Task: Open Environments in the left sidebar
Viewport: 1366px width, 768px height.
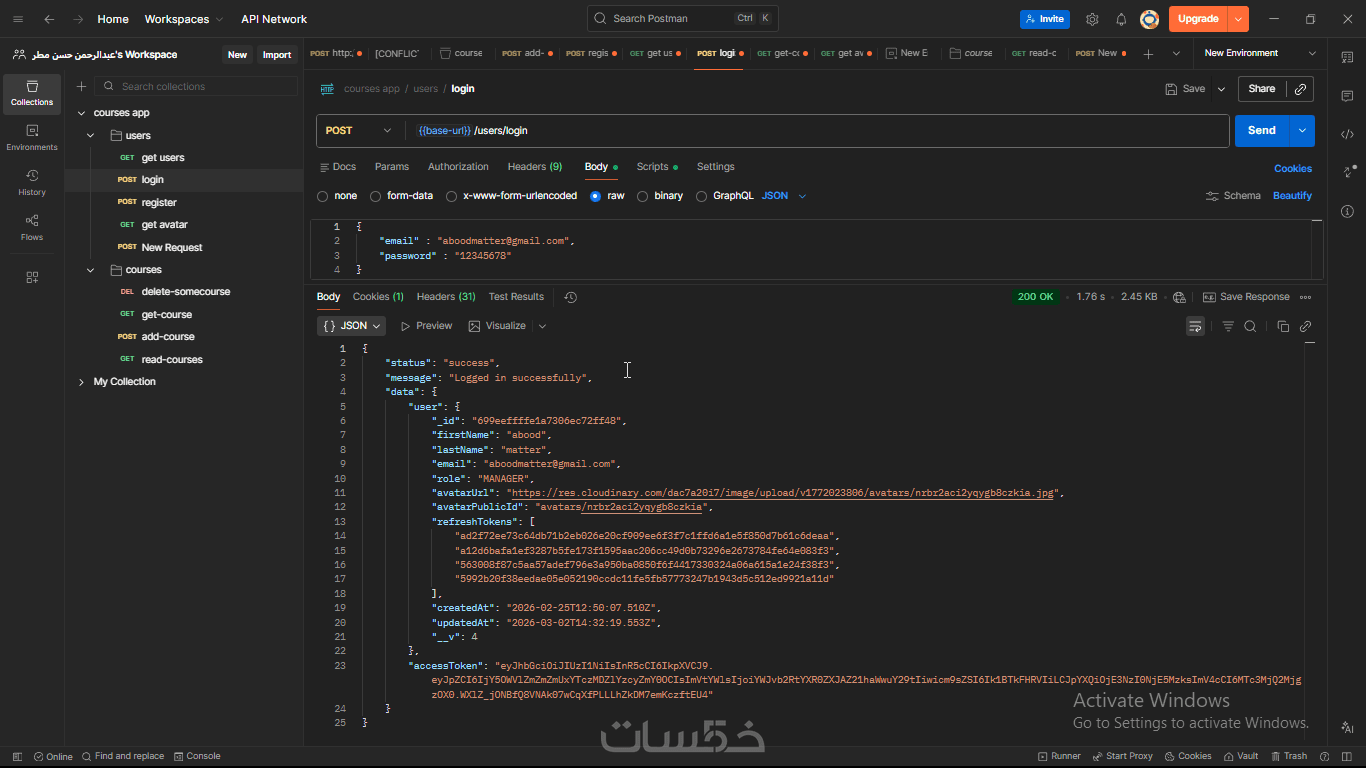Action: tap(32, 138)
